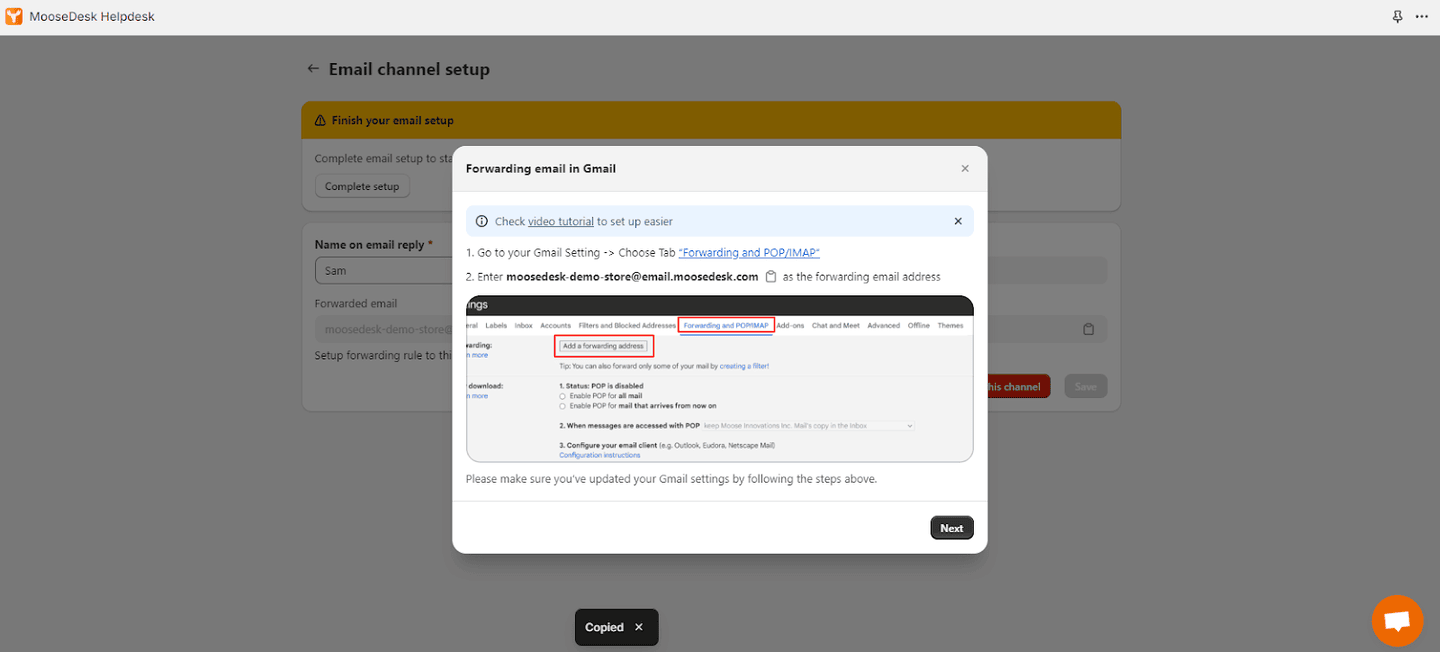Click the Complete setup button
Screen dimensions: 1440x652
(362, 187)
